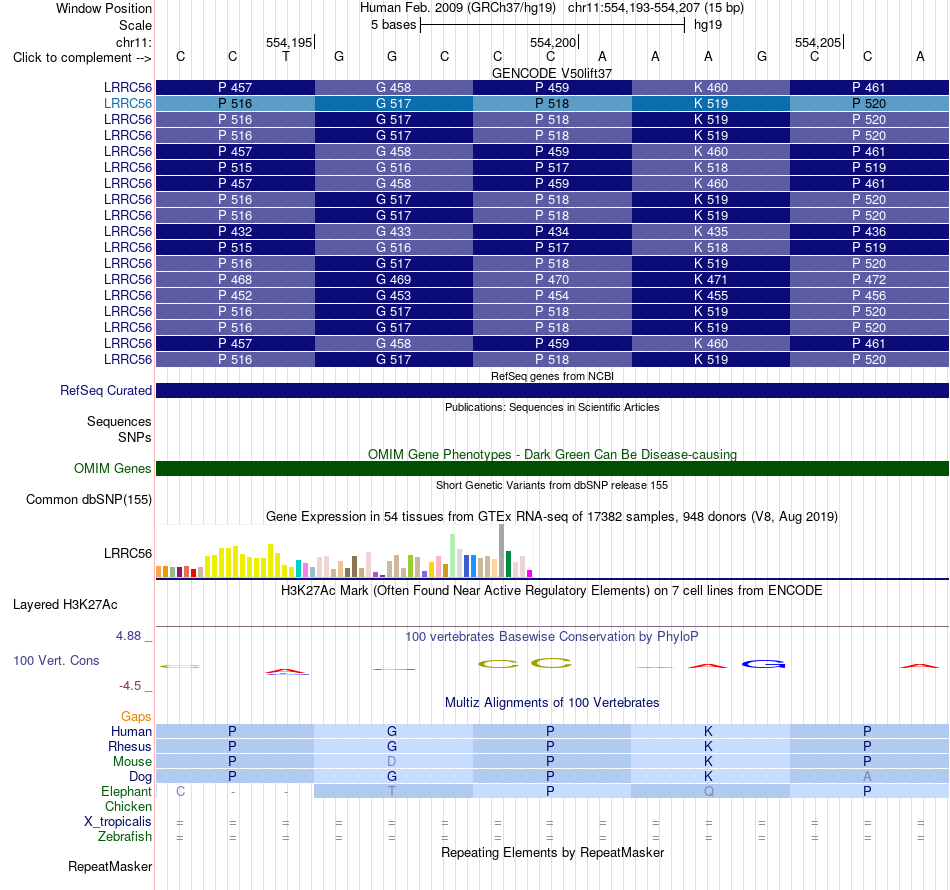Open 'Repeating Elements by RepeatMasker' title
The width and height of the screenshot is (950, 890).
click(x=552, y=853)
